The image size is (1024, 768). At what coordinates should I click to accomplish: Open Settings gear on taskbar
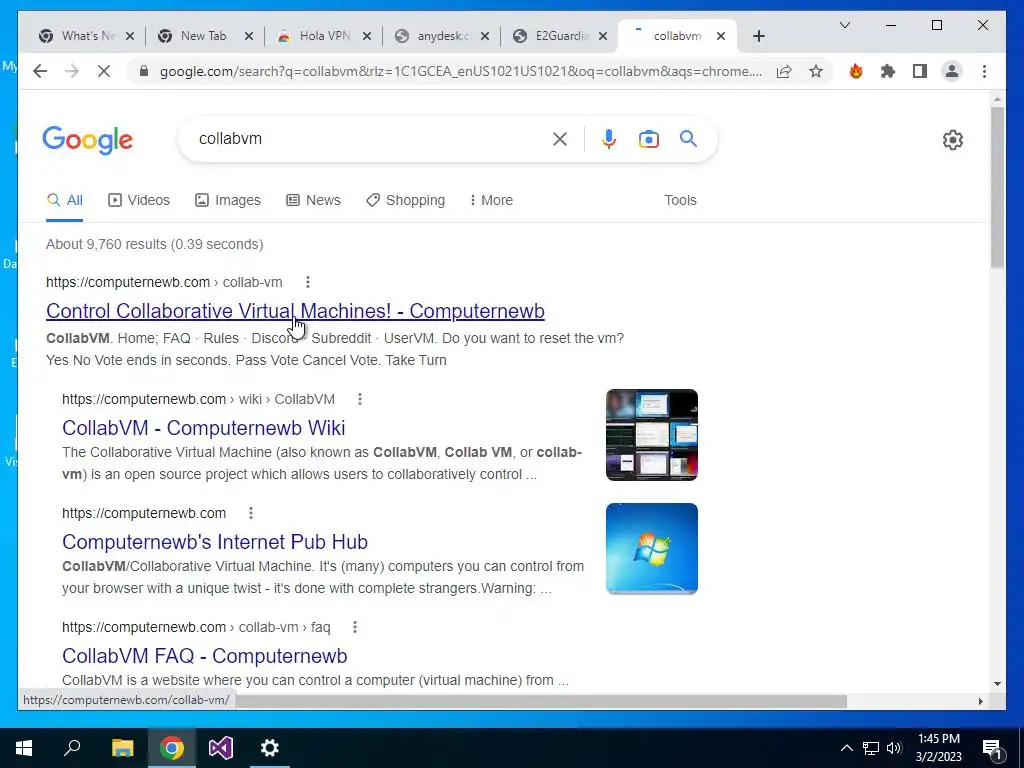click(x=270, y=748)
